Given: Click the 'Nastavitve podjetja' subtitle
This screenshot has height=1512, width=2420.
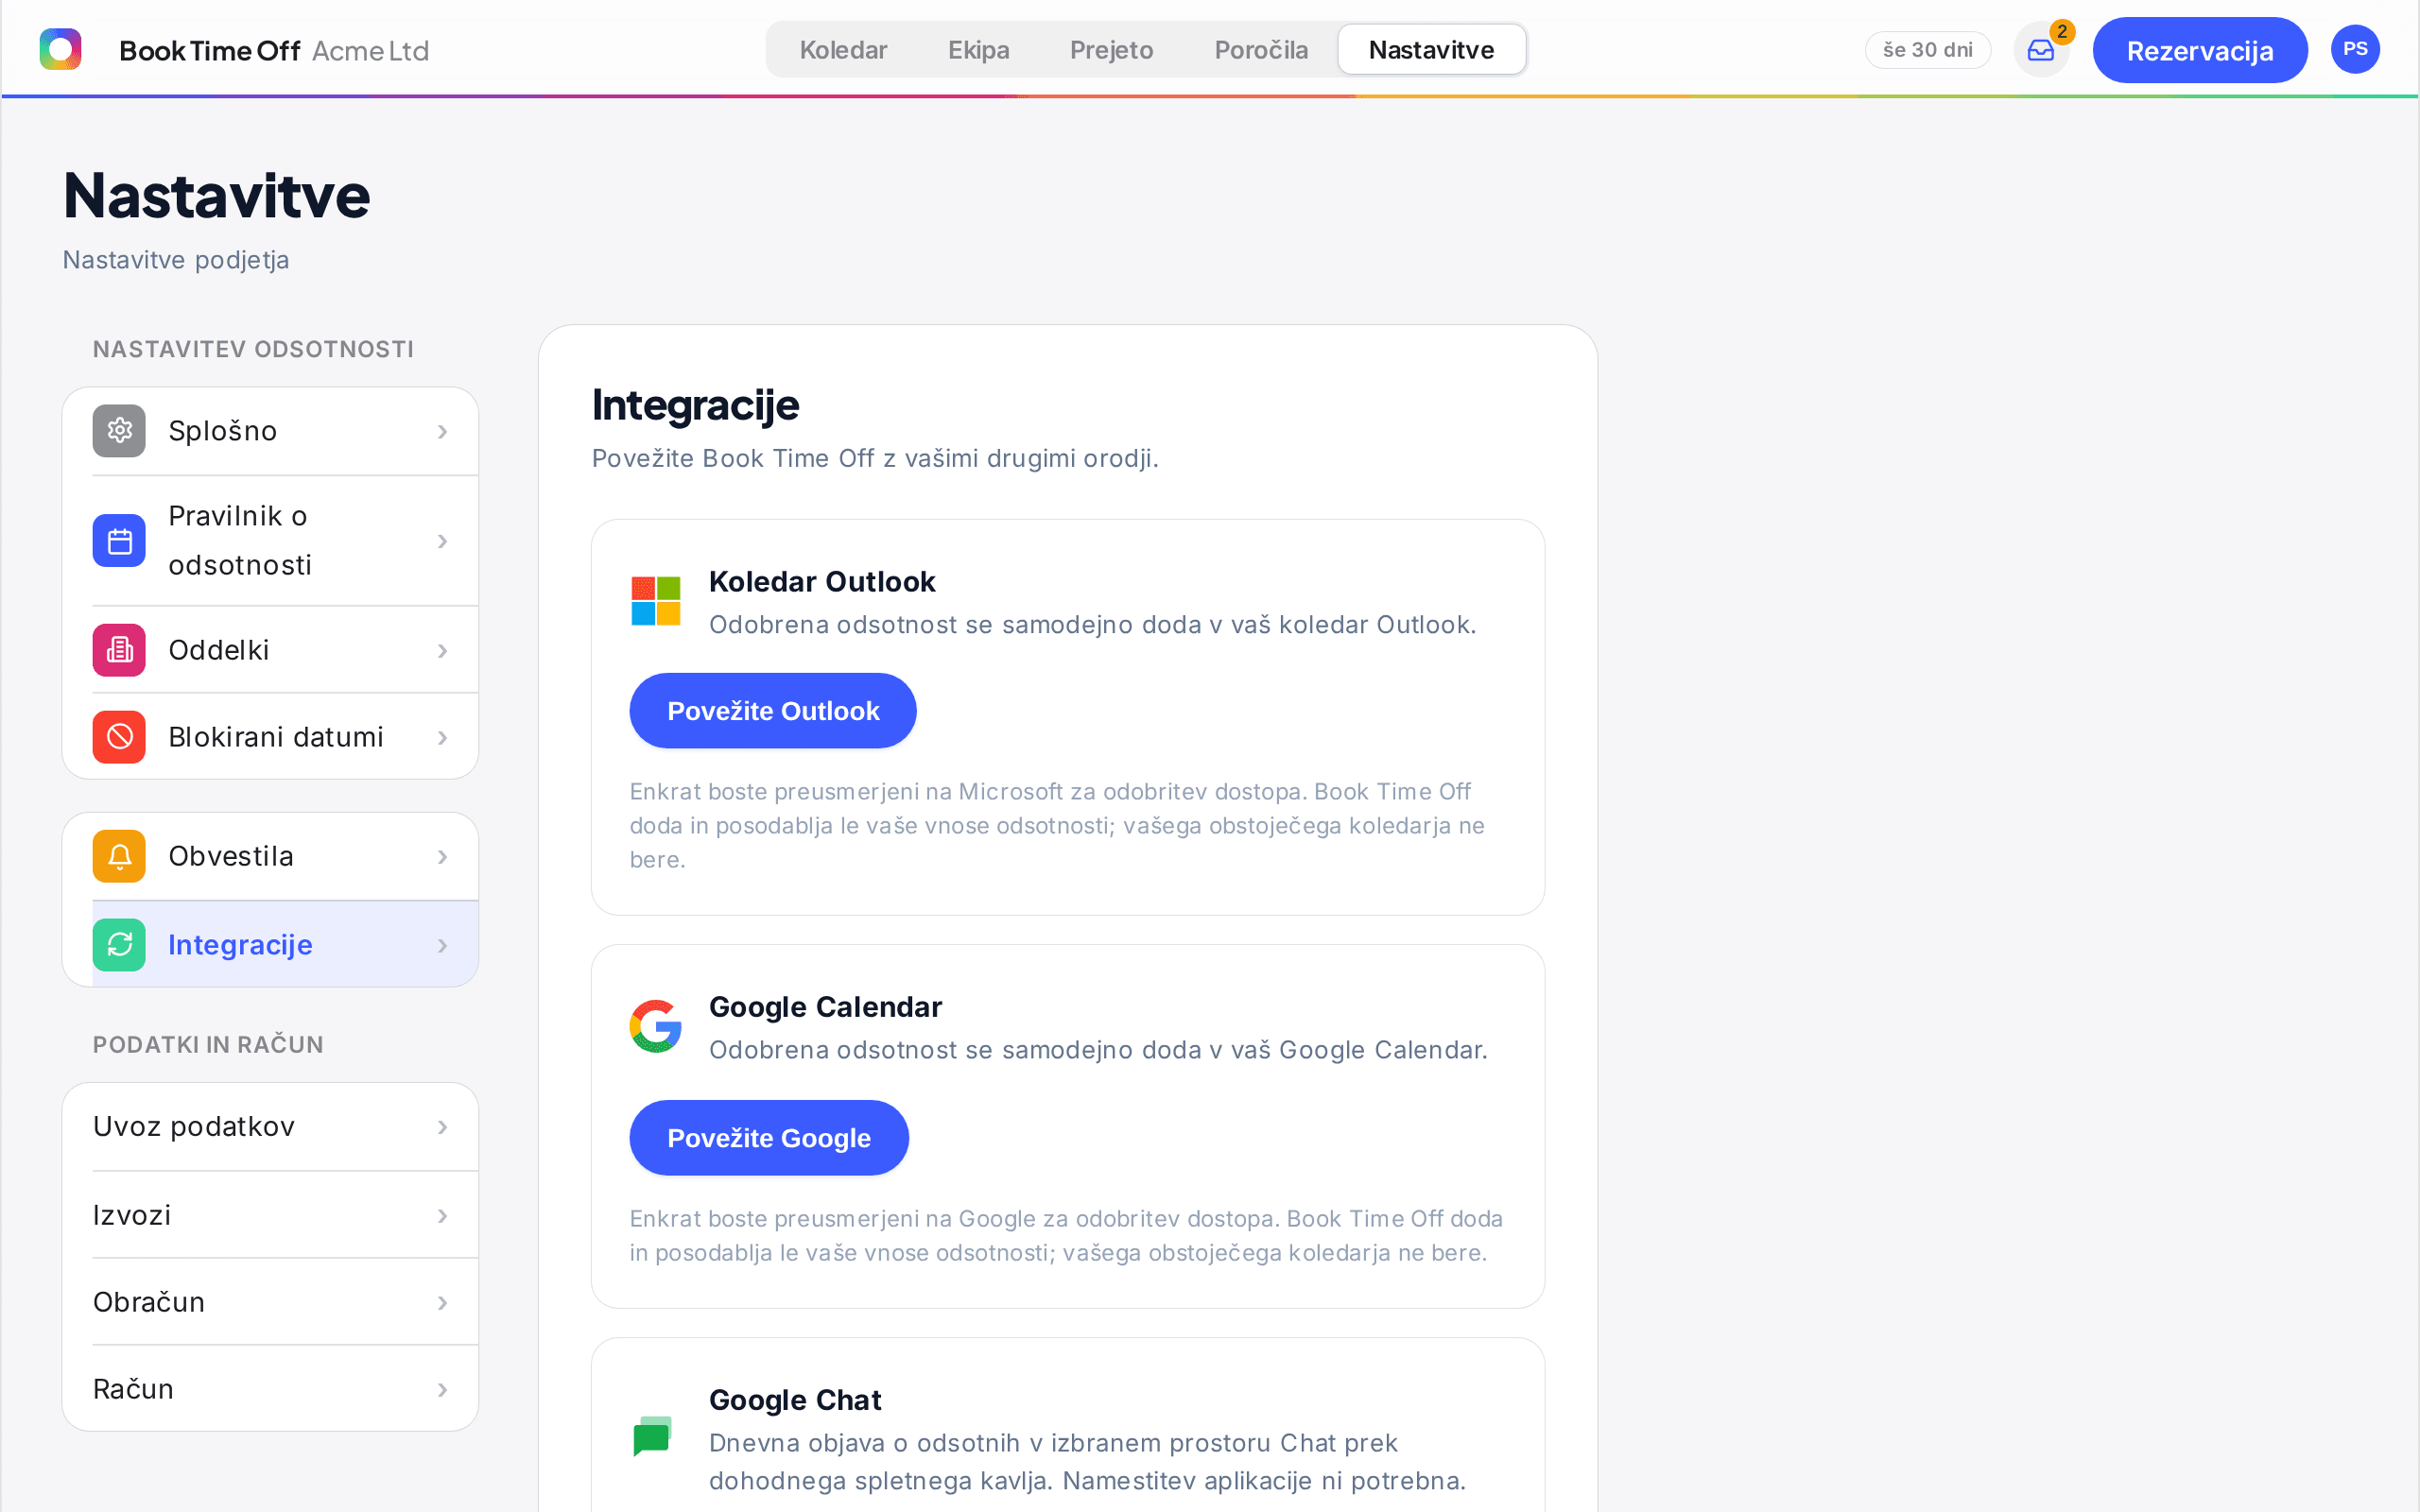Looking at the screenshot, I should (x=176, y=260).
